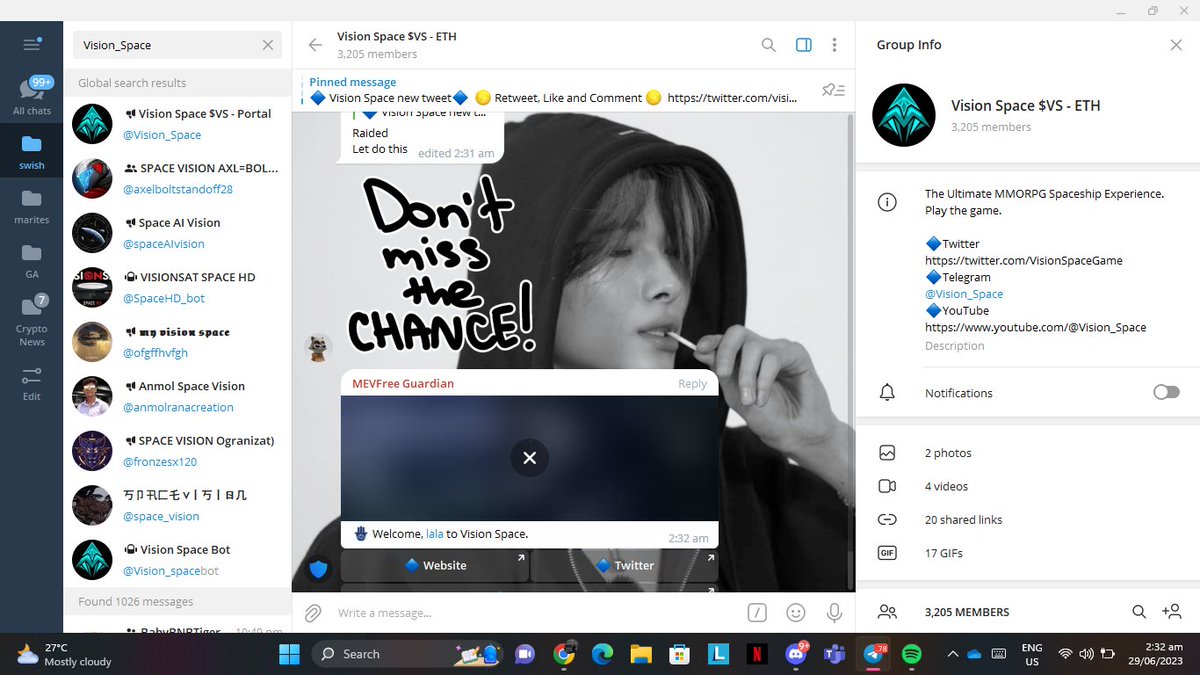The width and height of the screenshot is (1200, 675).
Task: Open the GA chat folder
Action: [x=32, y=259]
